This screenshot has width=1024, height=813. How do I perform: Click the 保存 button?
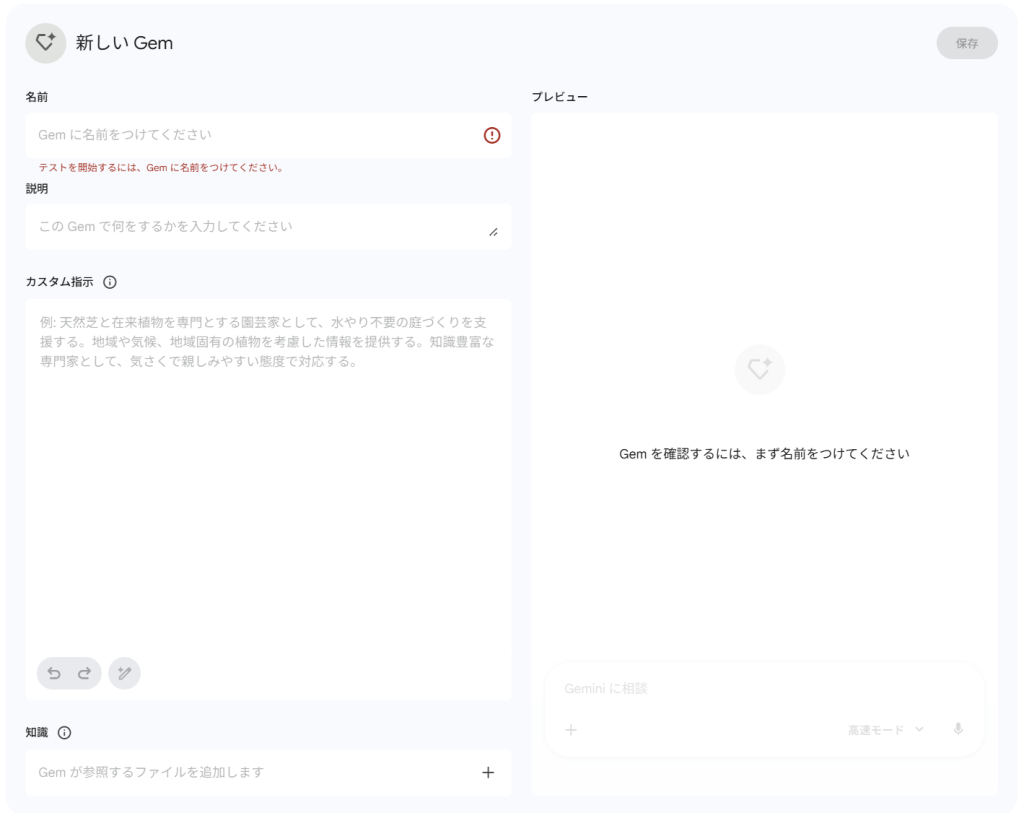(966, 43)
